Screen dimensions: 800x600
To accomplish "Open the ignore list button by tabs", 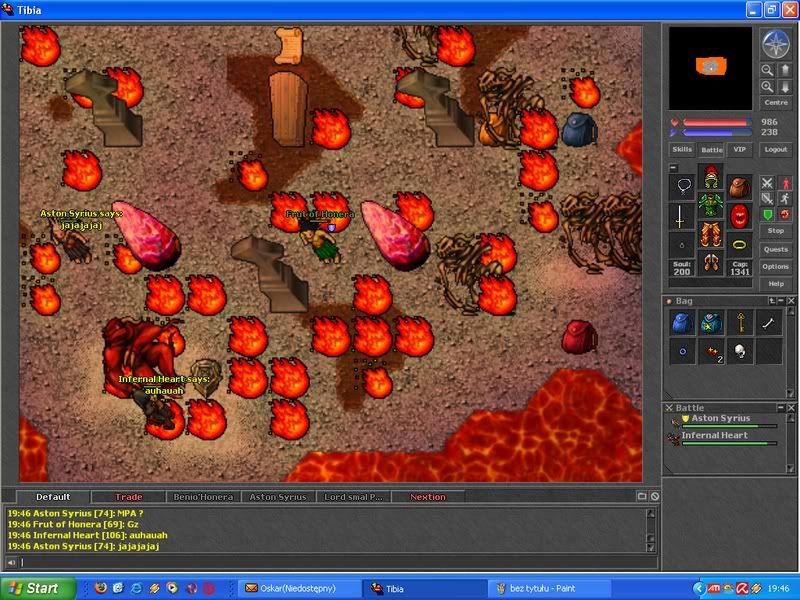I will pos(655,496).
